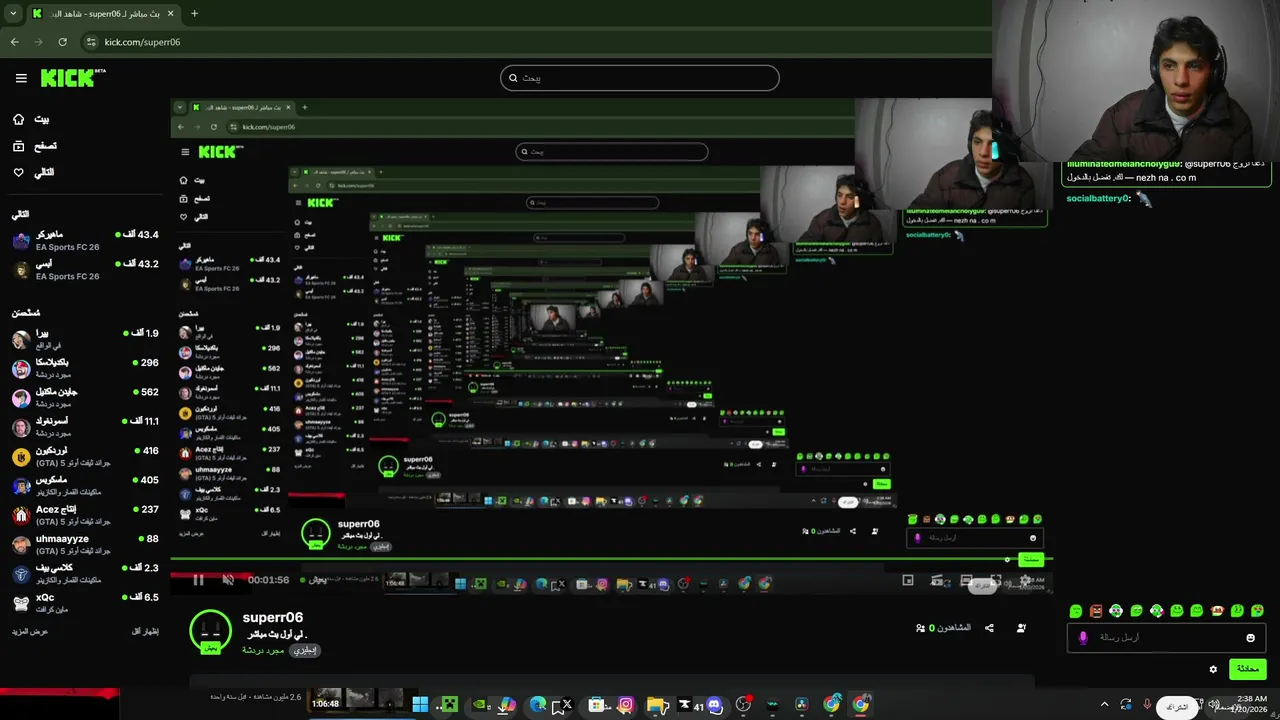This screenshot has width=1280, height=720.
Task: Click the superr06 channel name
Action: tap(273, 618)
